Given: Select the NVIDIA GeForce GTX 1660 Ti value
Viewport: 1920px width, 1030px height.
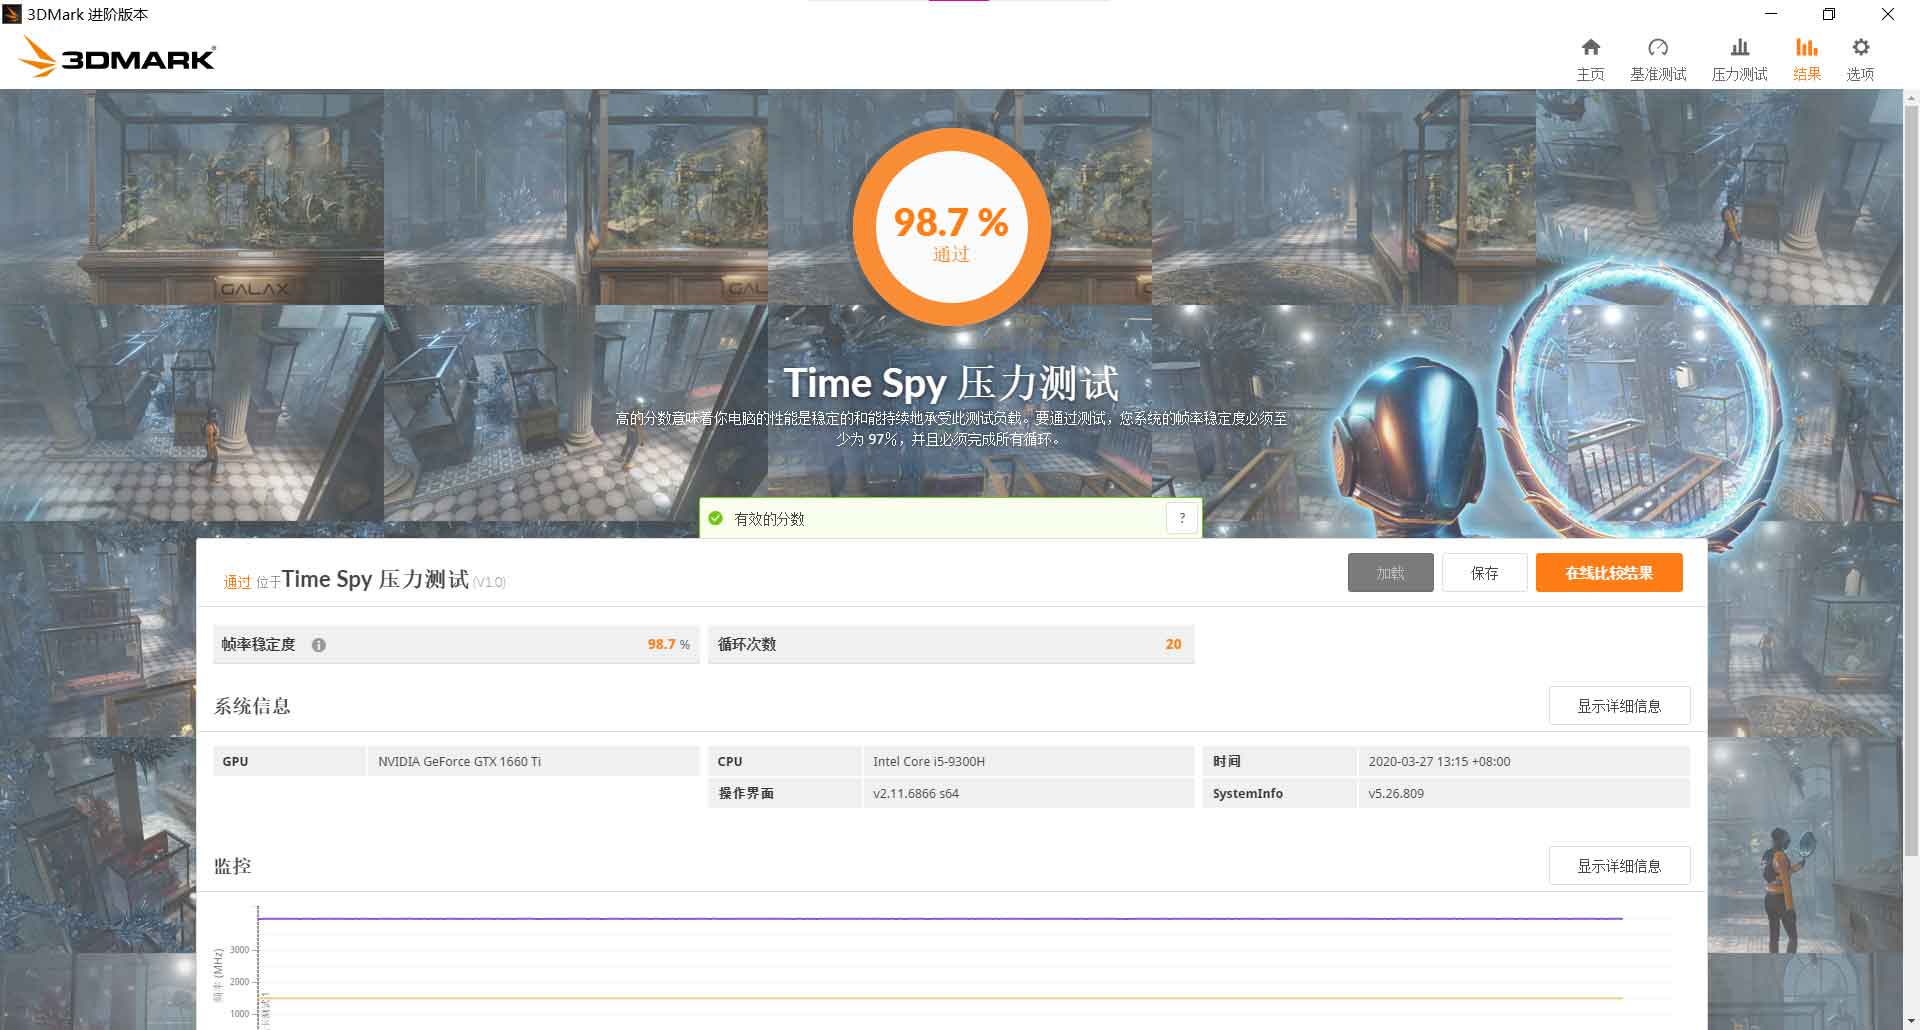Looking at the screenshot, I should 459,762.
